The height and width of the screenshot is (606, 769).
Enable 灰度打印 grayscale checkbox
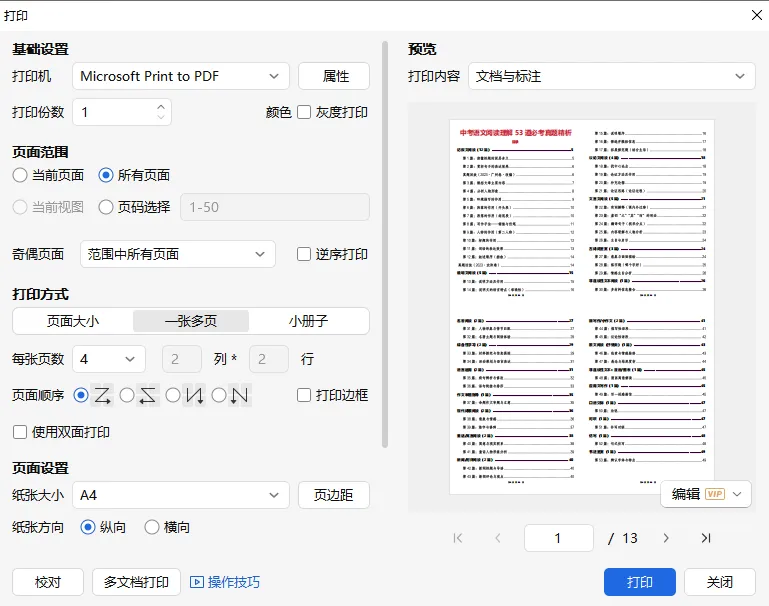304,112
